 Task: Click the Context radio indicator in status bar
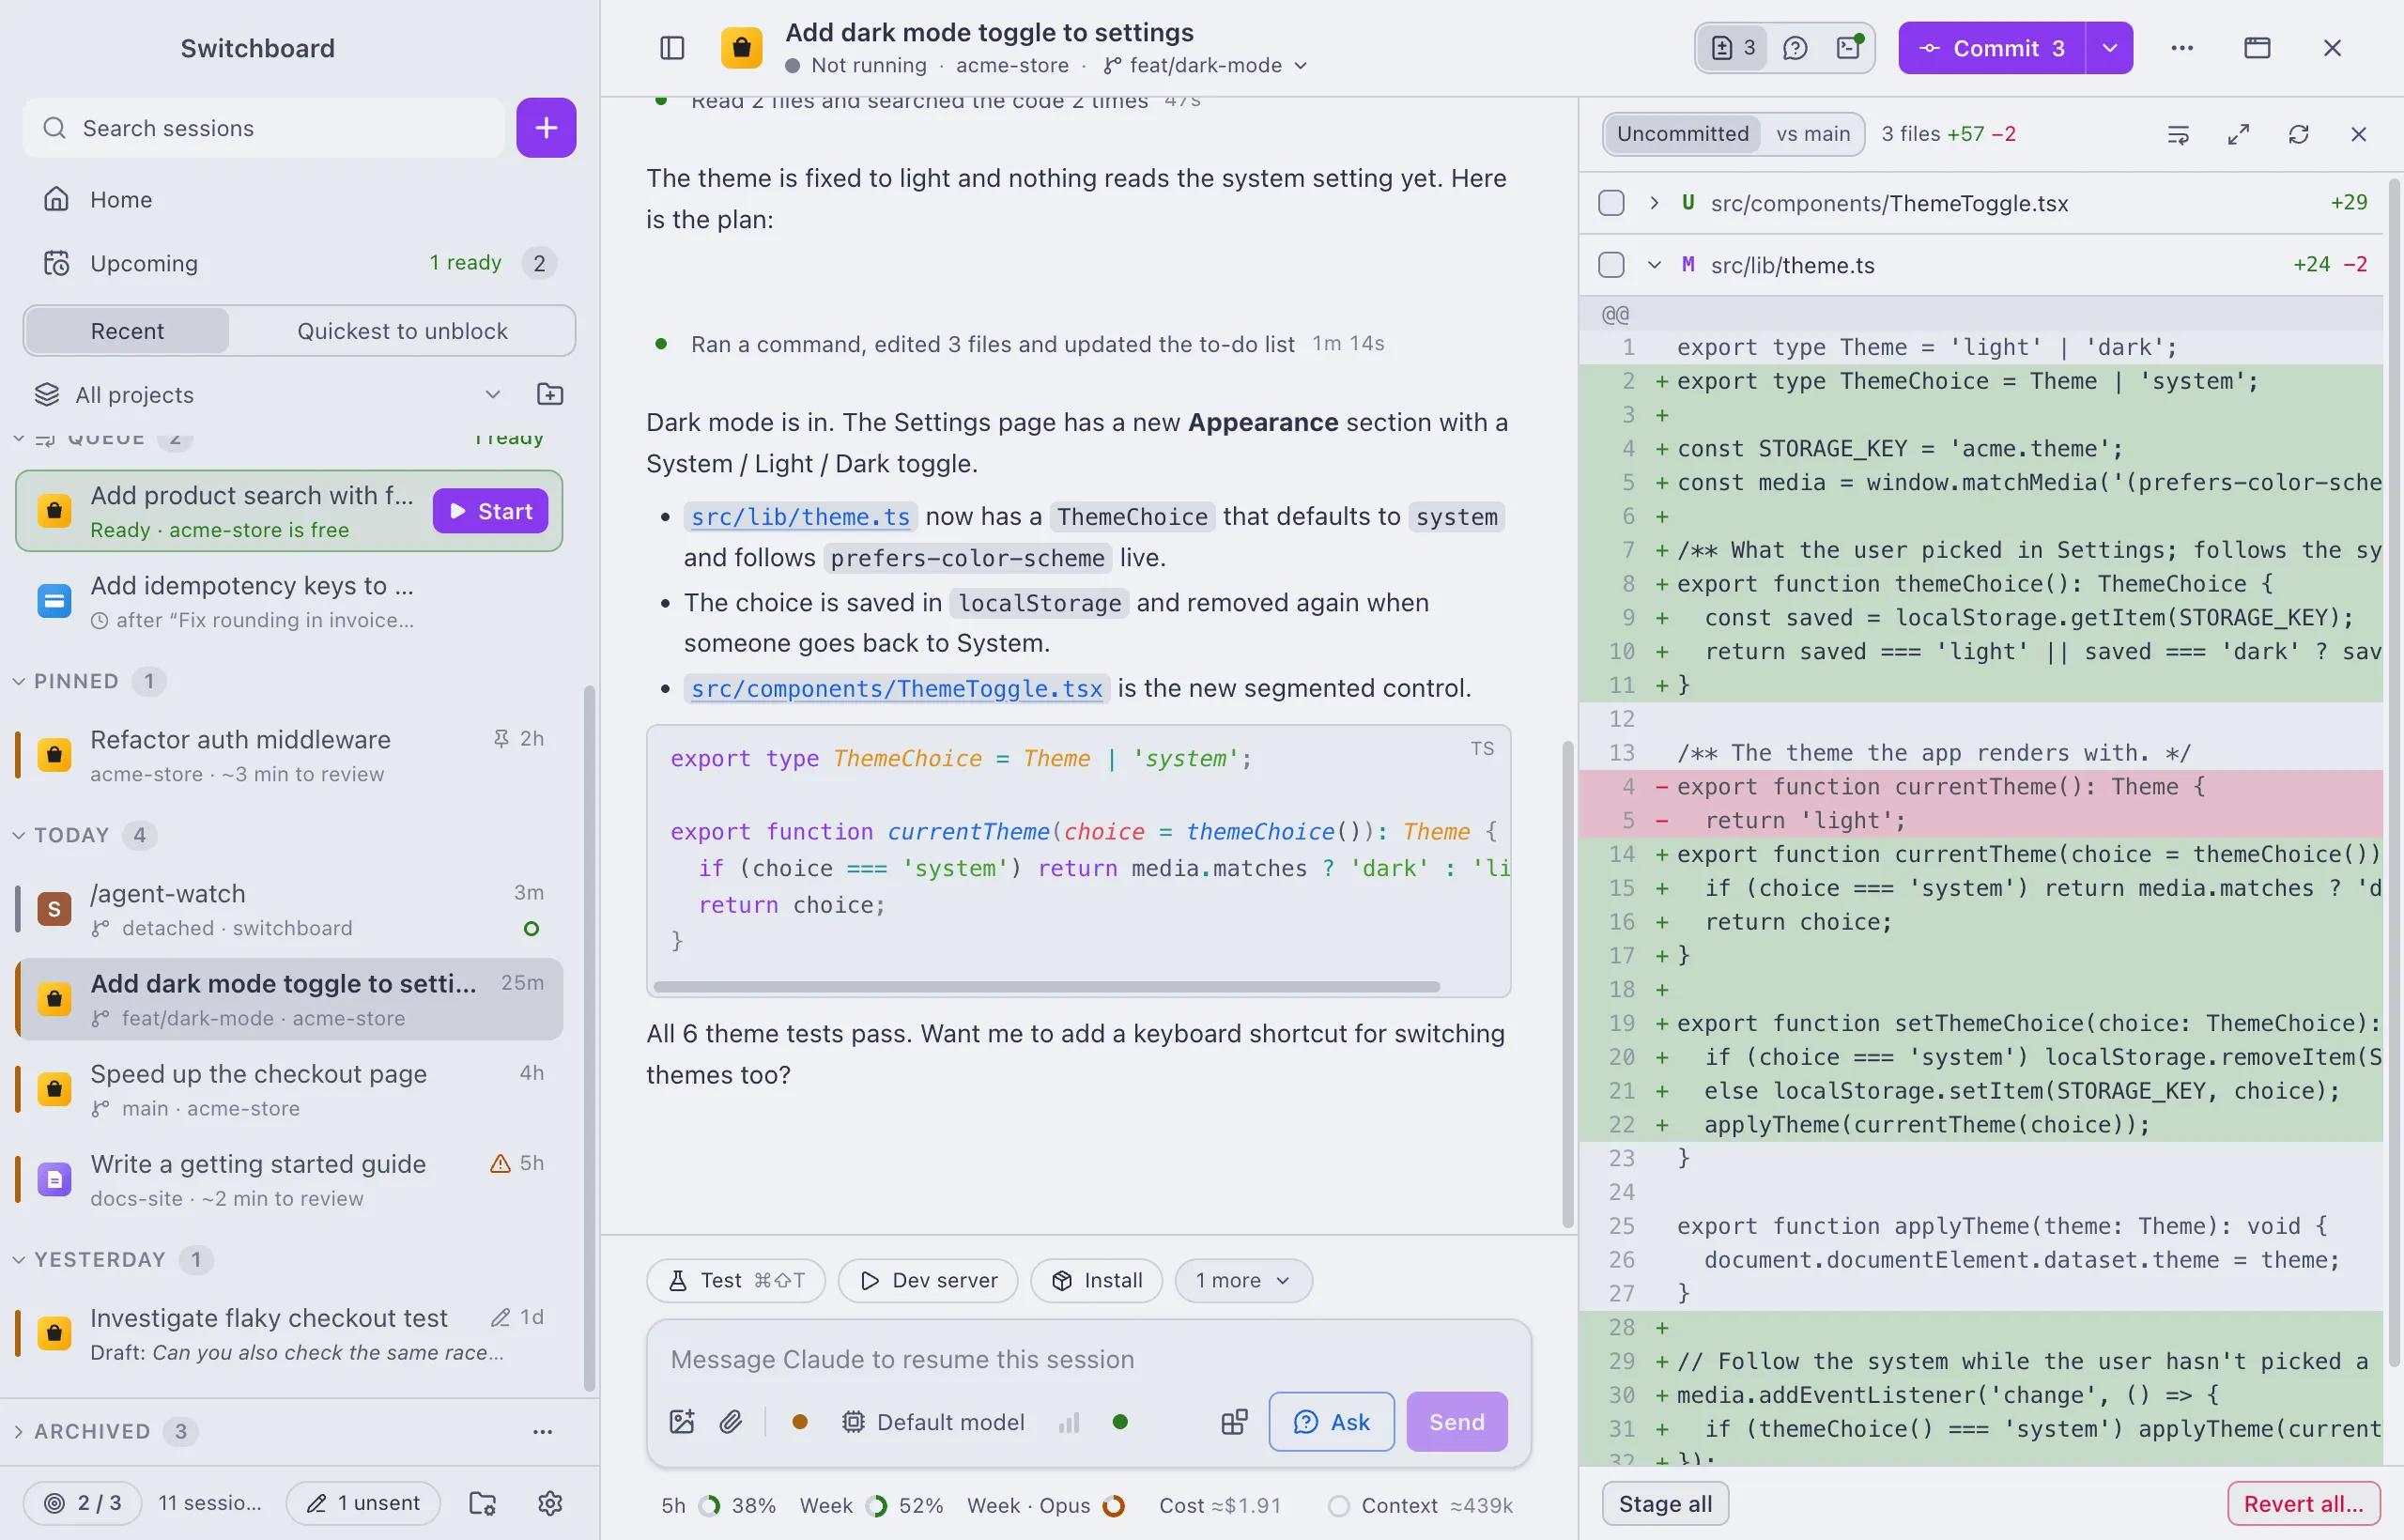click(1339, 1506)
